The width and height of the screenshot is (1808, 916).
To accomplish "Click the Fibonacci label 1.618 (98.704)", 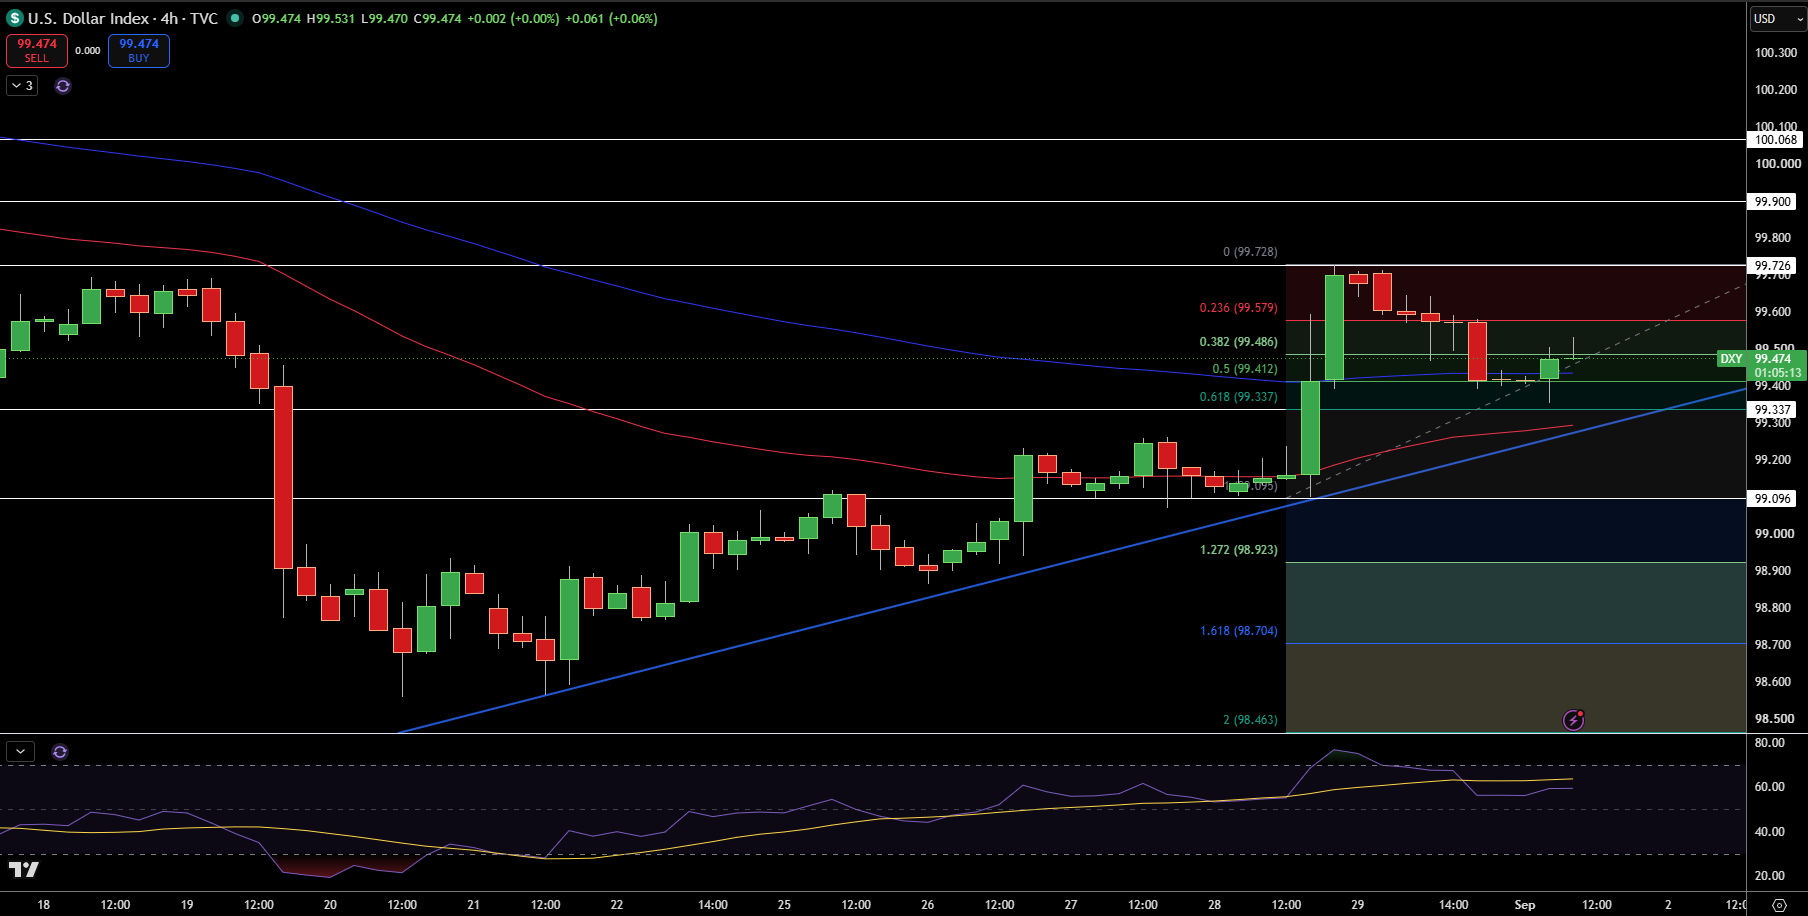I will 1238,631.
